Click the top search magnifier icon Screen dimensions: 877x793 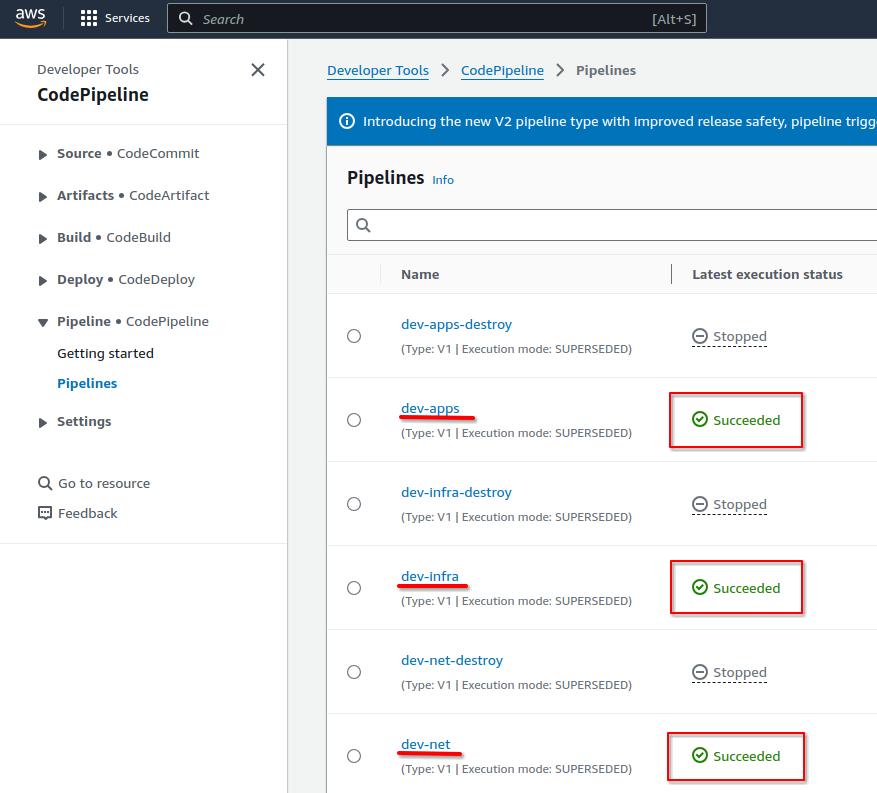(185, 18)
